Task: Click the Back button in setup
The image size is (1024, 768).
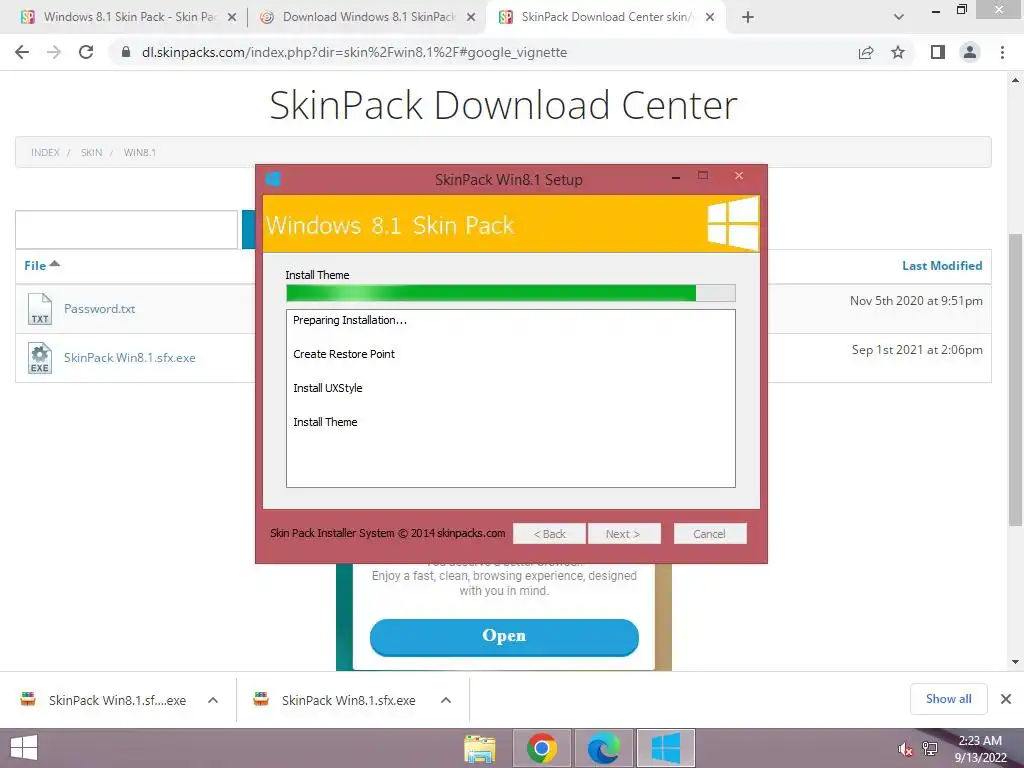Action: click(x=549, y=534)
